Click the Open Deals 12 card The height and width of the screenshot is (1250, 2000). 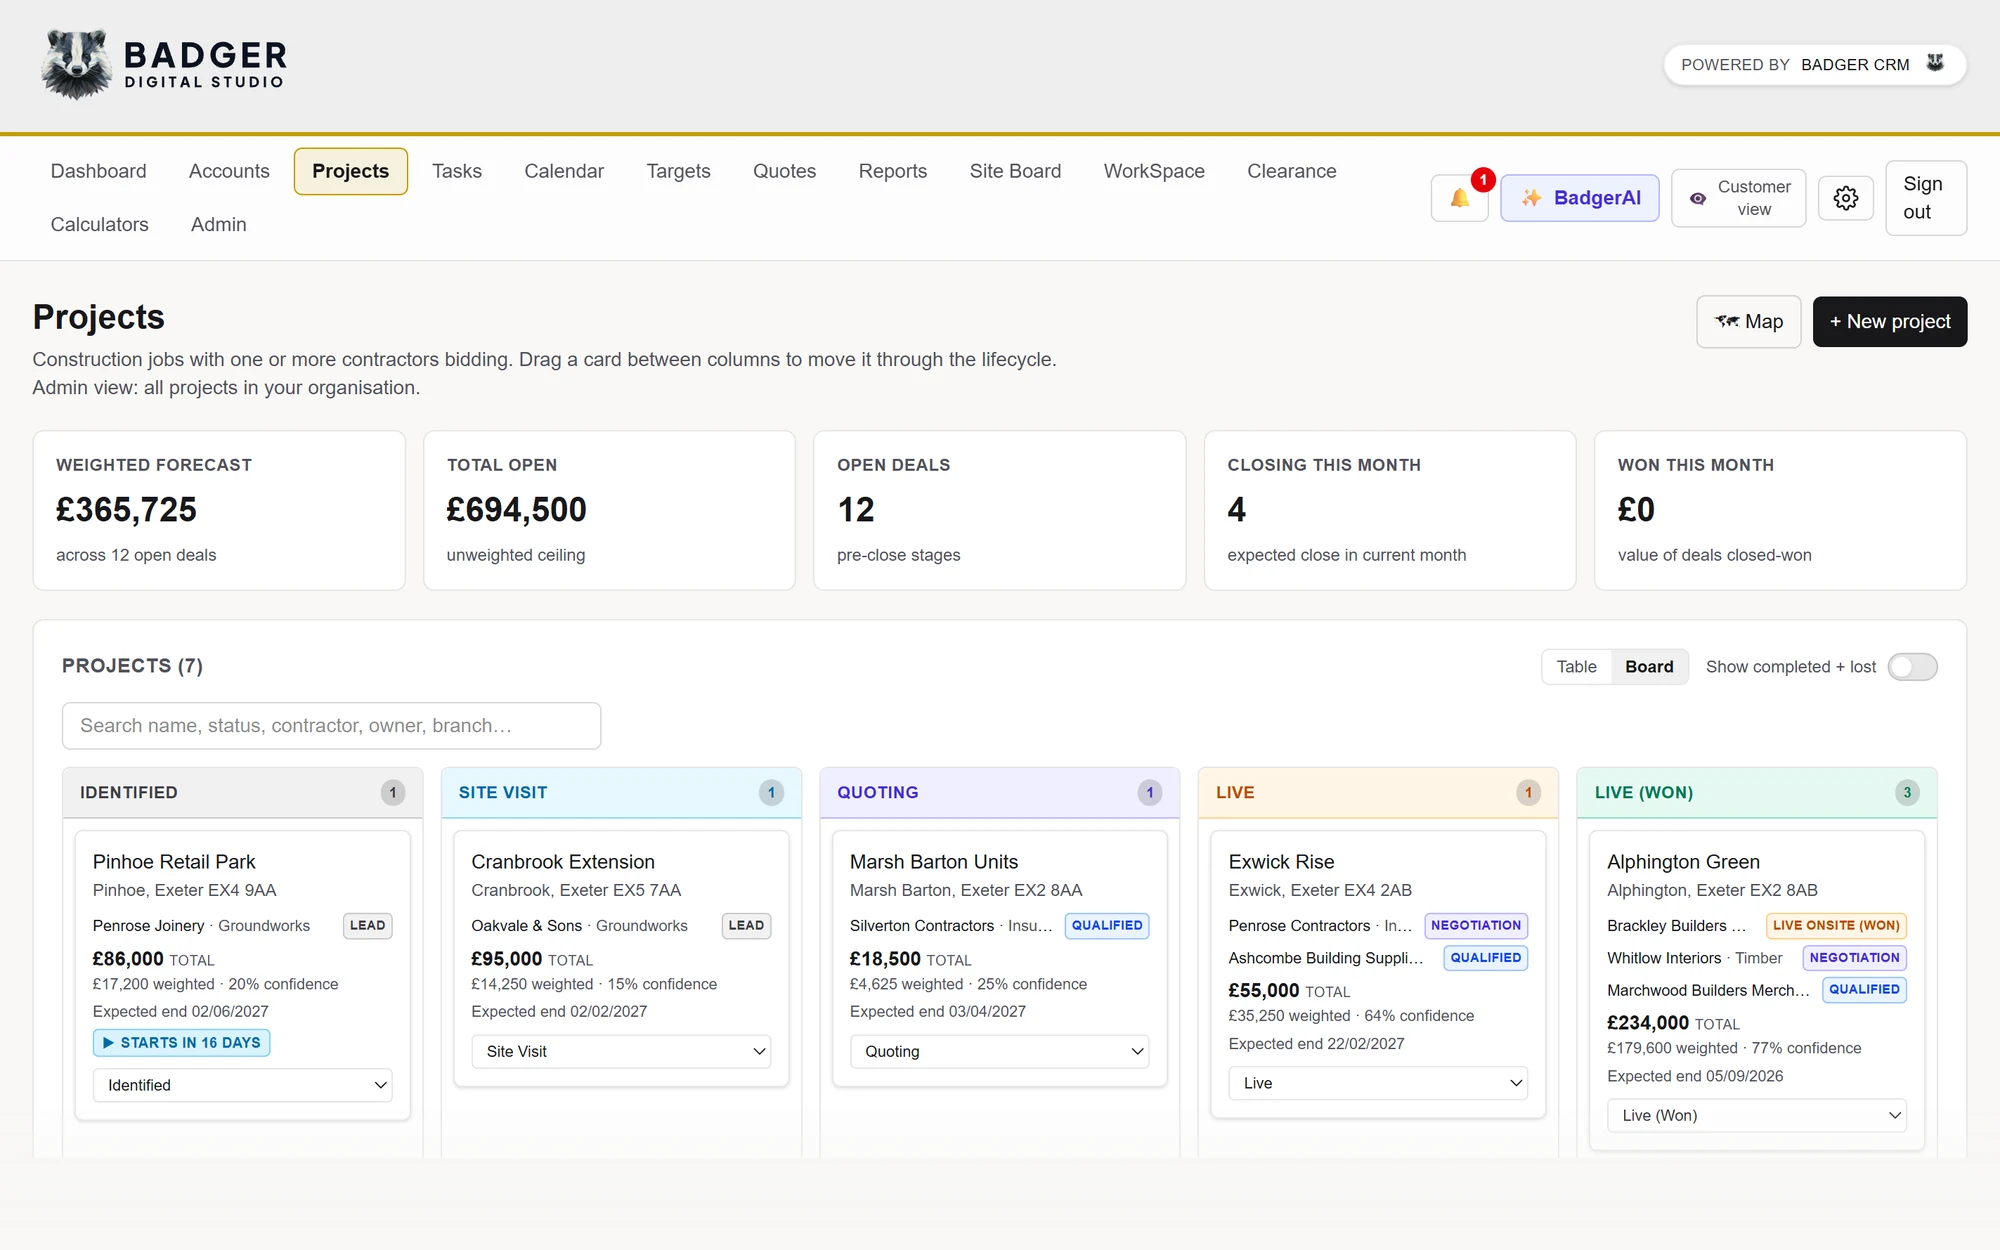click(x=1000, y=510)
